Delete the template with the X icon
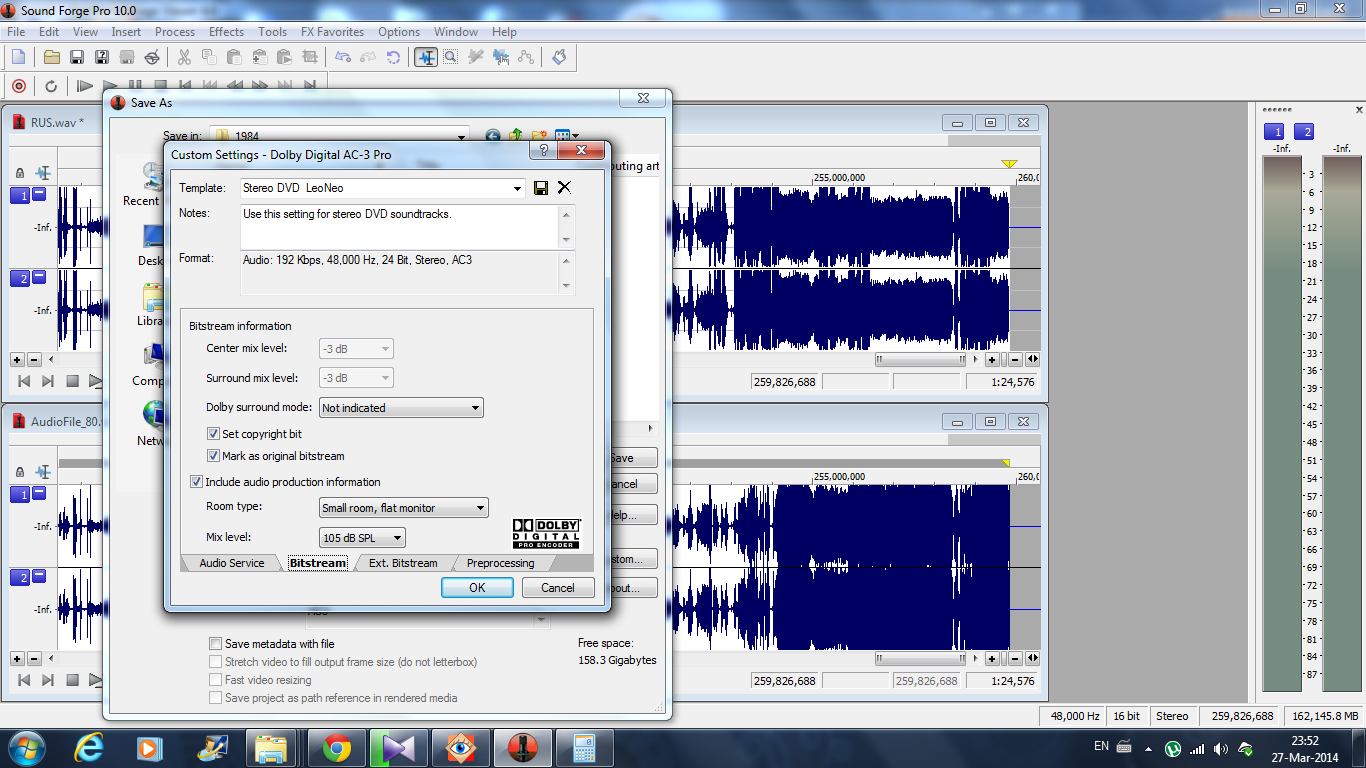This screenshot has width=1366, height=768. click(564, 188)
